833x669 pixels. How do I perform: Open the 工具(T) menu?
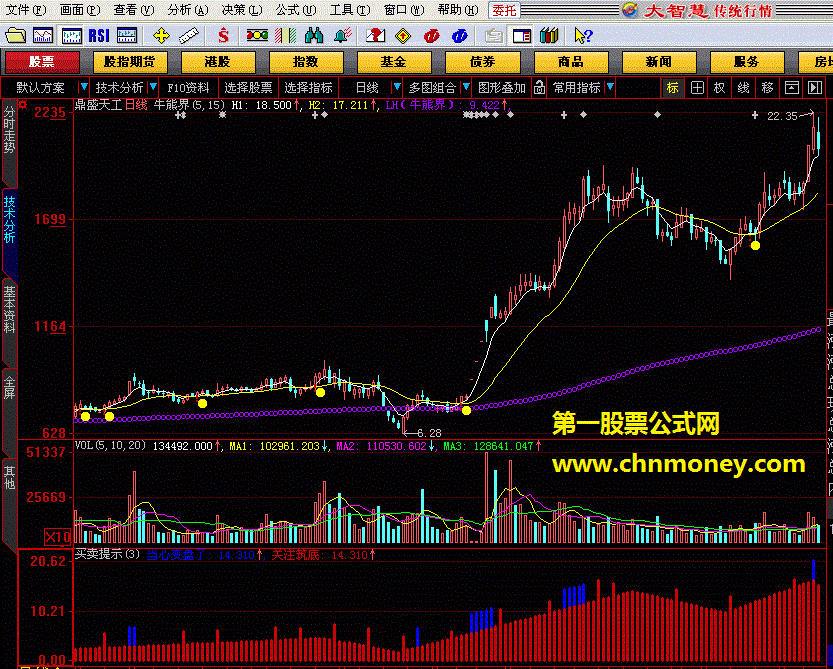(350, 10)
